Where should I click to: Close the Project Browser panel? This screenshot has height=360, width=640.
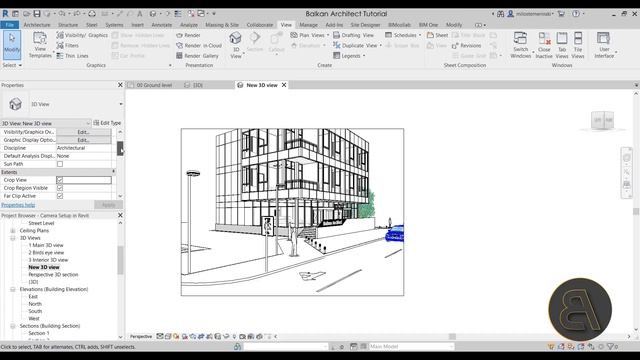(120, 215)
